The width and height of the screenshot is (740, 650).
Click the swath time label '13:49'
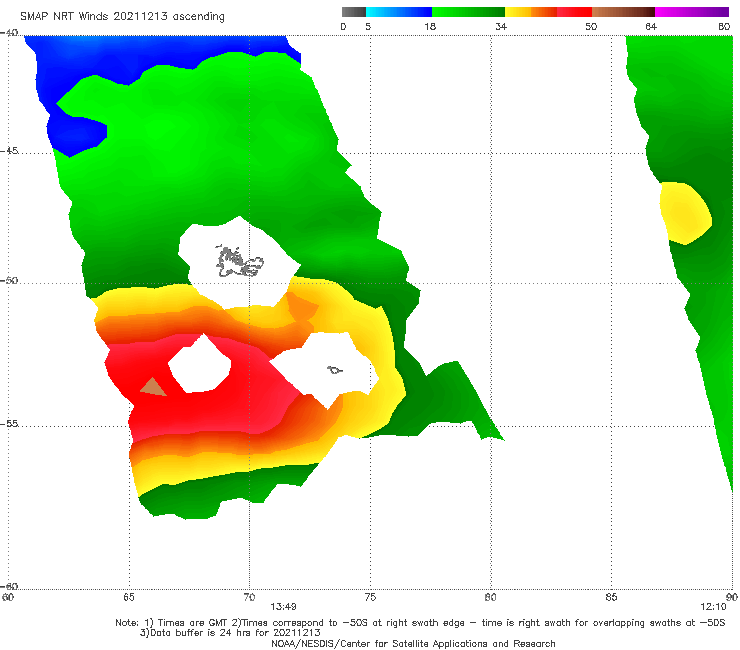point(283,607)
